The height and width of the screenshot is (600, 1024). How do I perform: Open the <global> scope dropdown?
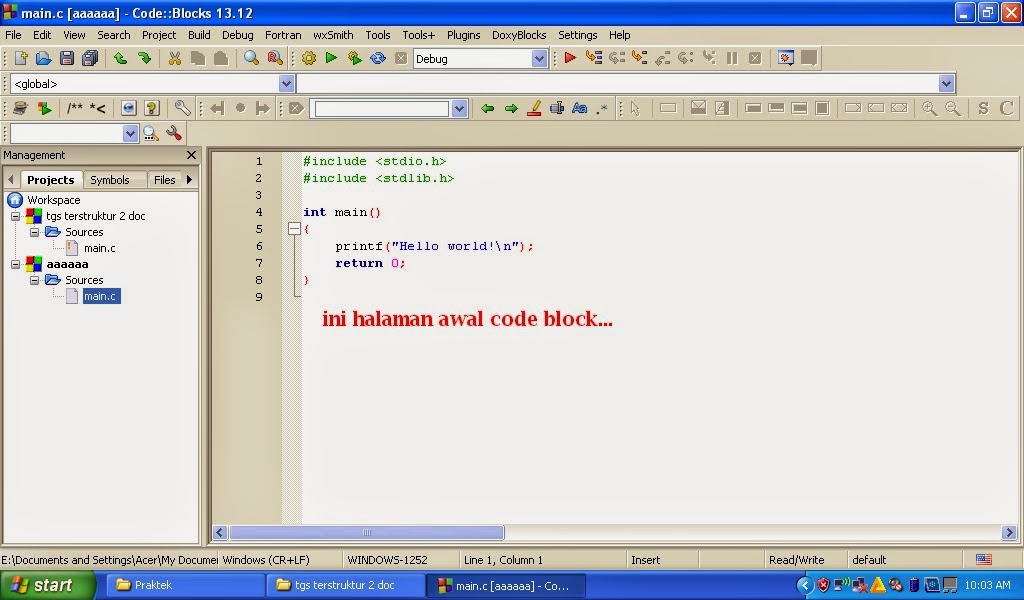point(286,84)
